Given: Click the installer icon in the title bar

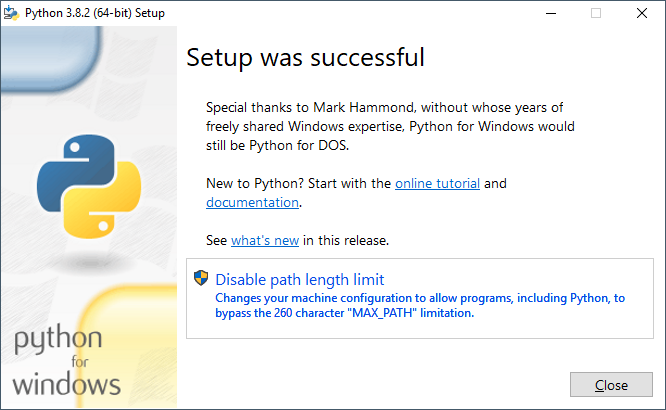Looking at the screenshot, I should point(11,13).
